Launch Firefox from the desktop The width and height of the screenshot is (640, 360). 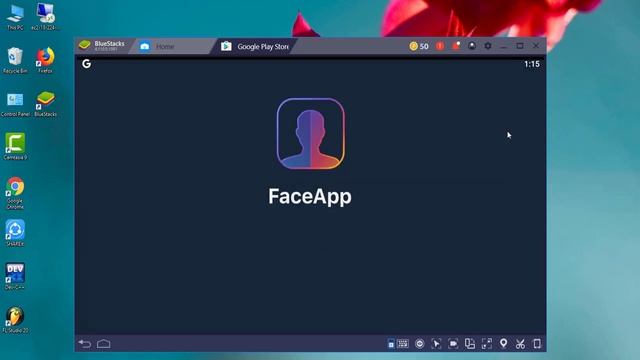[x=45, y=60]
